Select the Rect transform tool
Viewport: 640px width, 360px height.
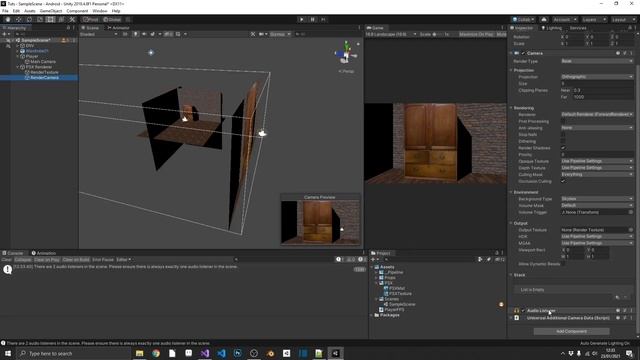pos(50,19)
